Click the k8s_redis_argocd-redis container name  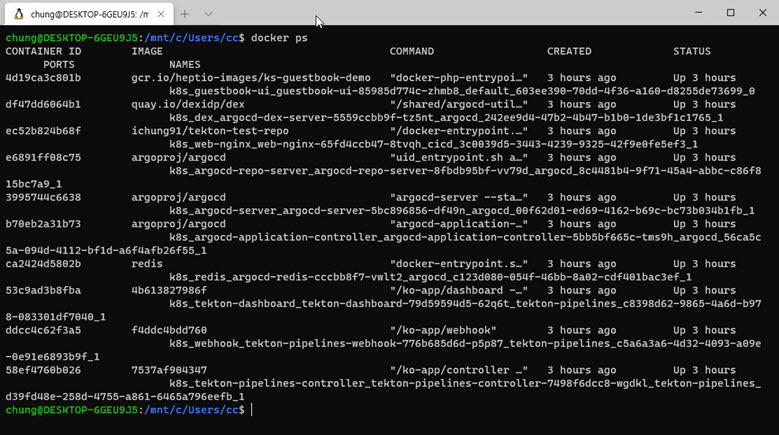click(x=430, y=277)
